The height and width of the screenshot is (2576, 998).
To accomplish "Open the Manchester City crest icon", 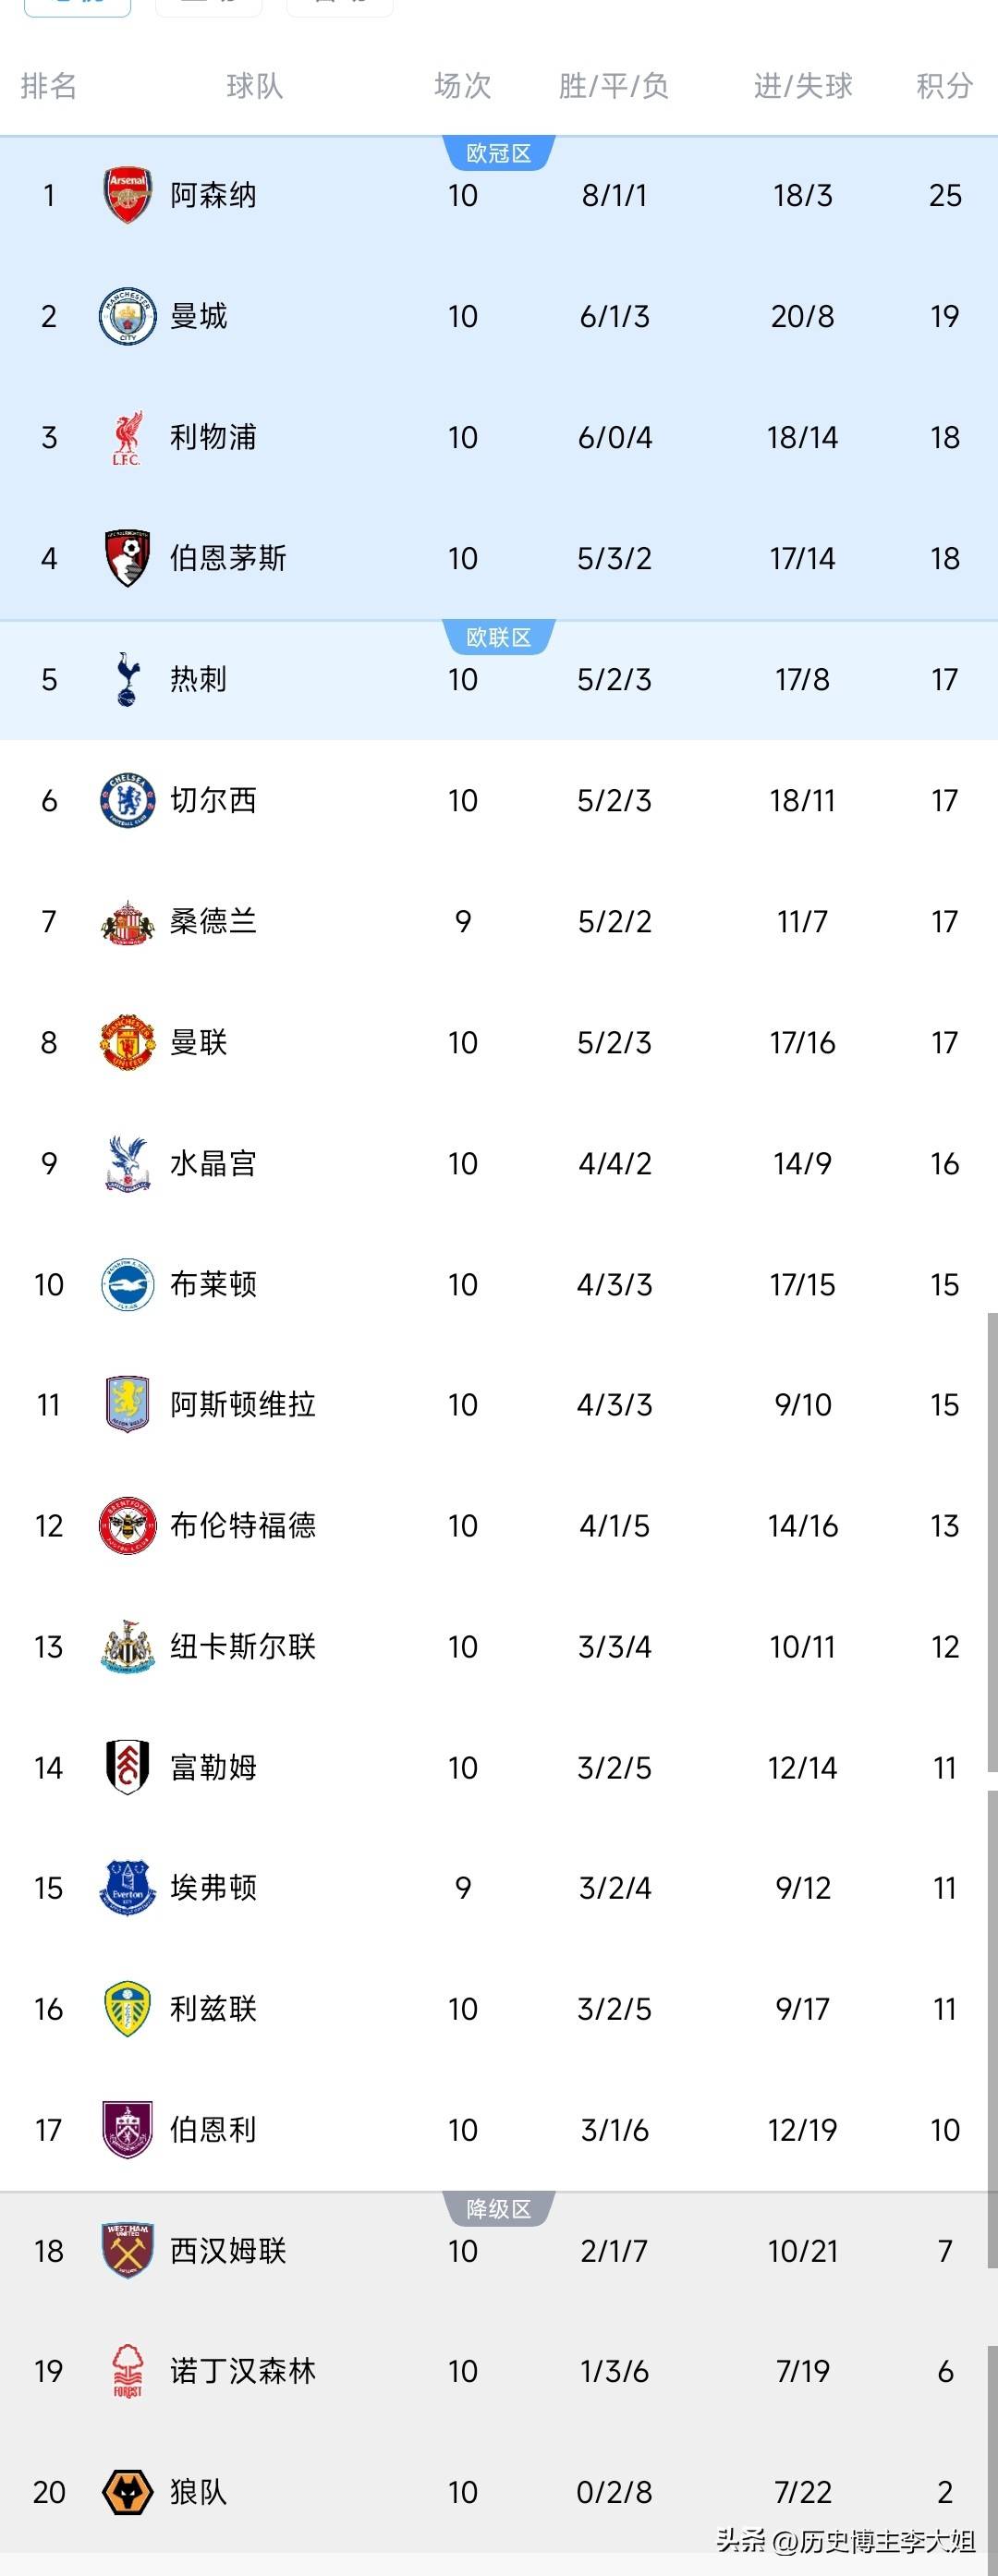I will point(127,316).
